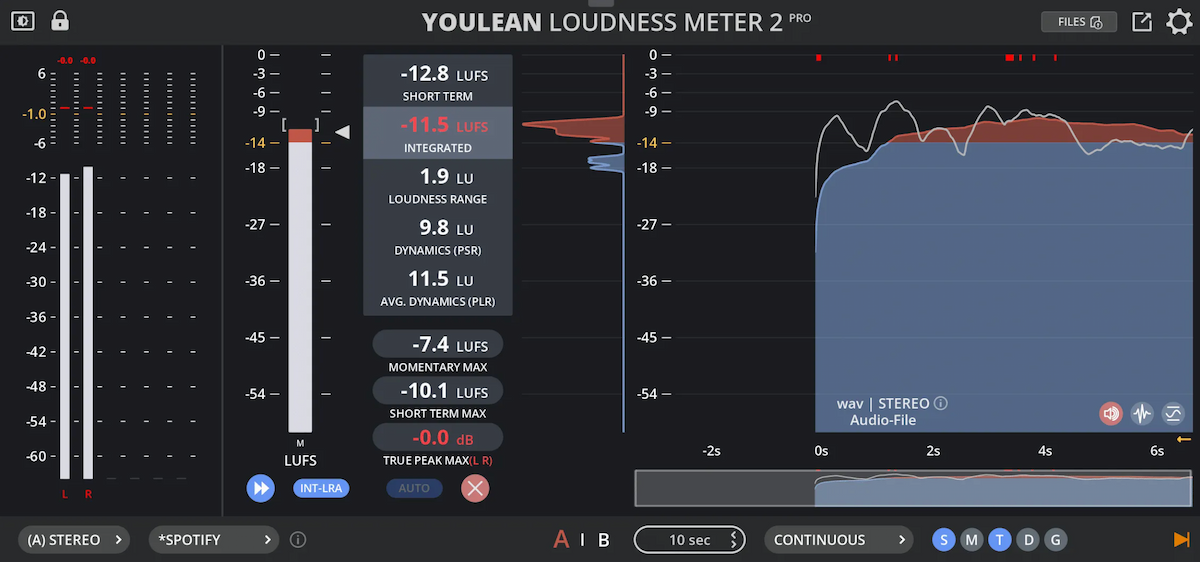The image size is (1200, 562).
Task: Reset measurements with red X button
Action: (x=475, y=488)
